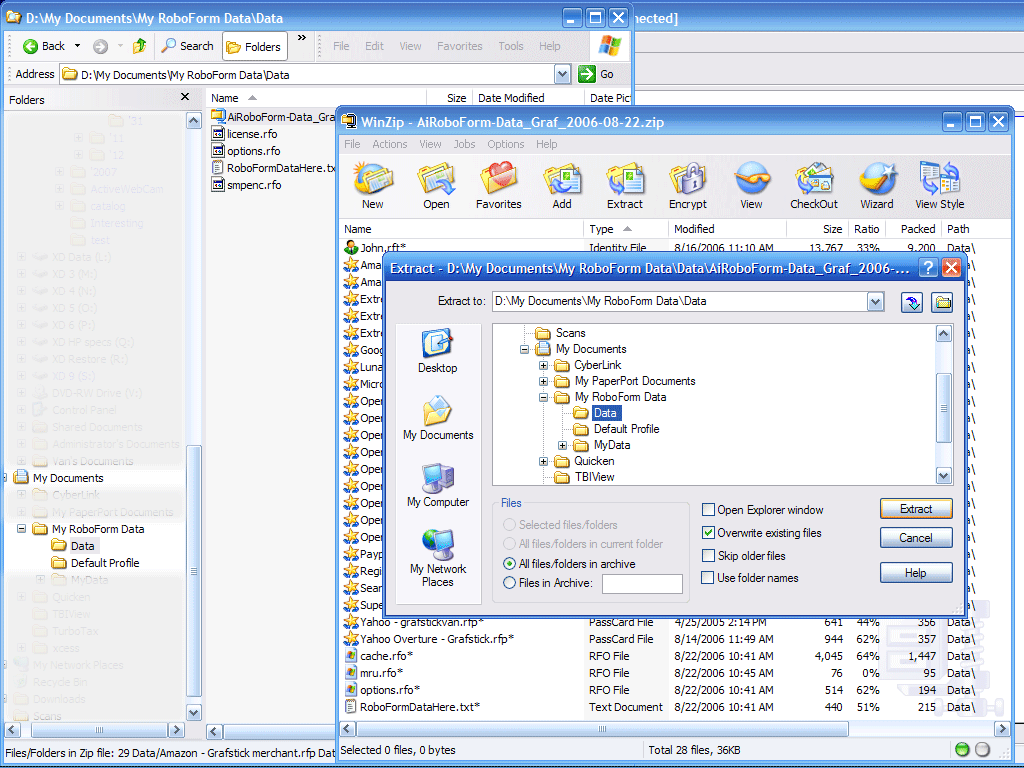Open the Extract to path dropdown
Viewport: 1024px width, 768px height.
point(876,302)
